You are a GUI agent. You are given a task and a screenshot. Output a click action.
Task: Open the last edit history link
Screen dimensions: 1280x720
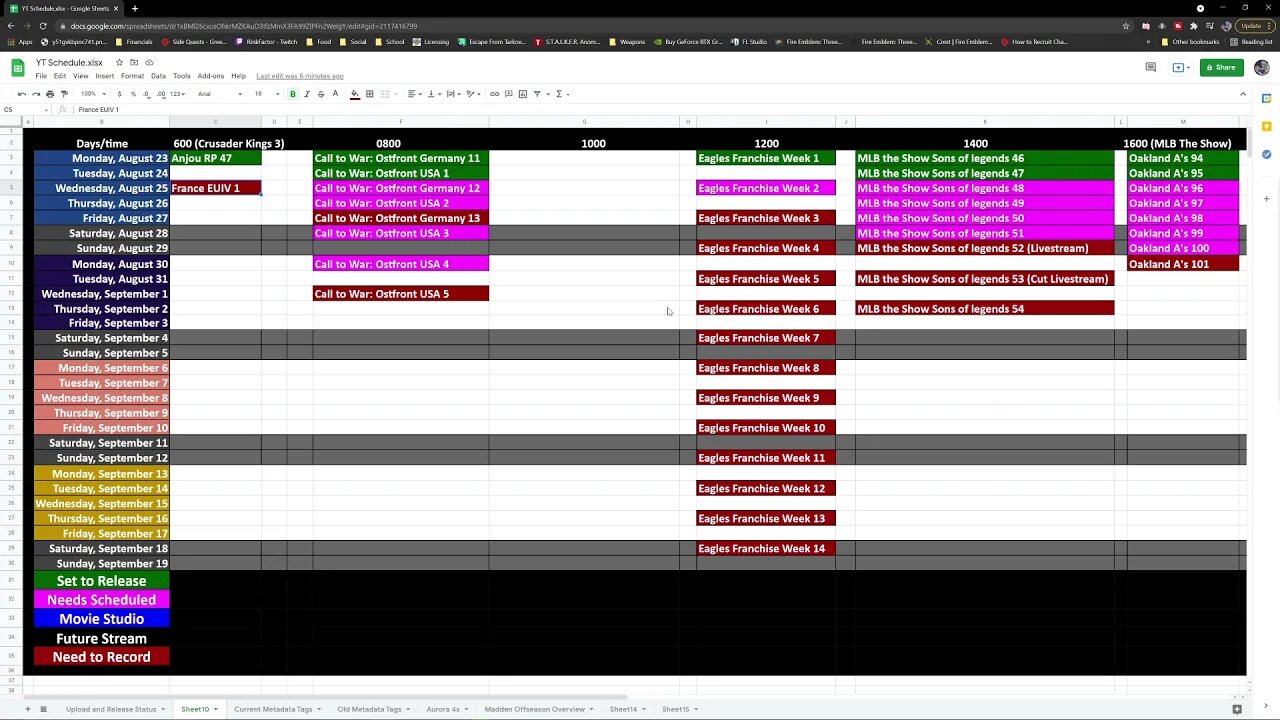point(300,76)
